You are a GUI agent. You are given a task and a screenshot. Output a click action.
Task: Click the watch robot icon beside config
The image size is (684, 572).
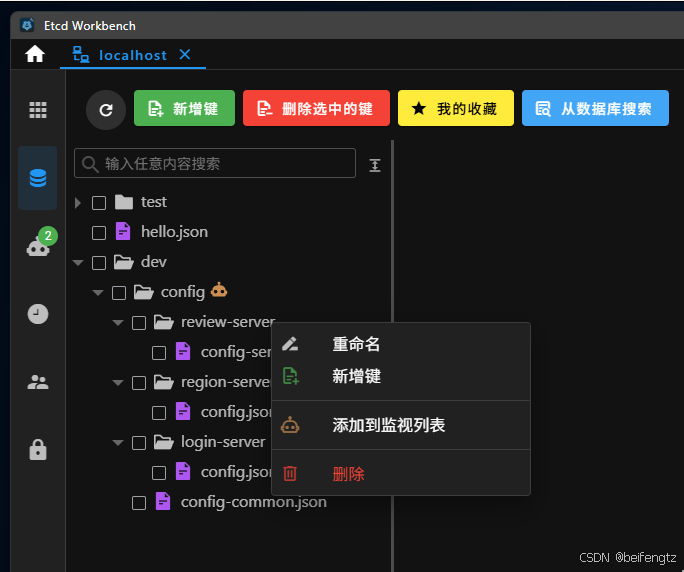click(x=219, y=290)
